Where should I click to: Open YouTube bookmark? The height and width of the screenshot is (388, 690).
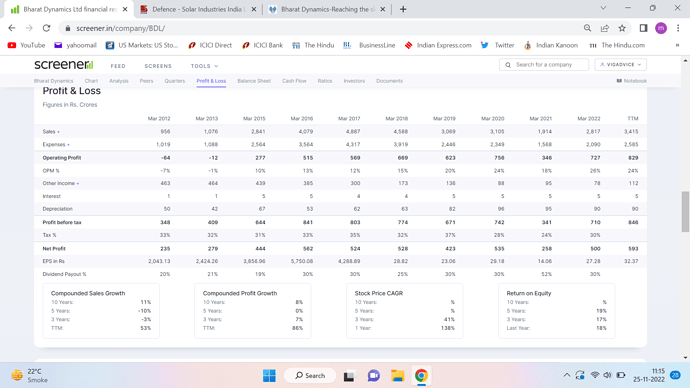(x=26, y=45)
